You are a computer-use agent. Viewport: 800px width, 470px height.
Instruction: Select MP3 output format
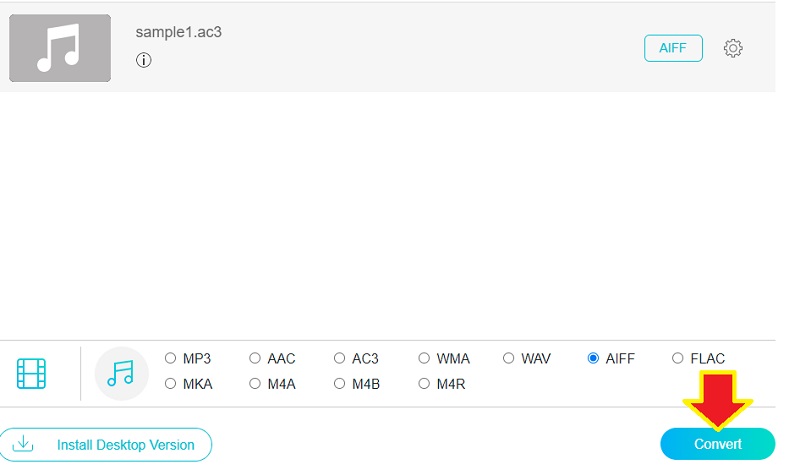(x=171, y=358)
